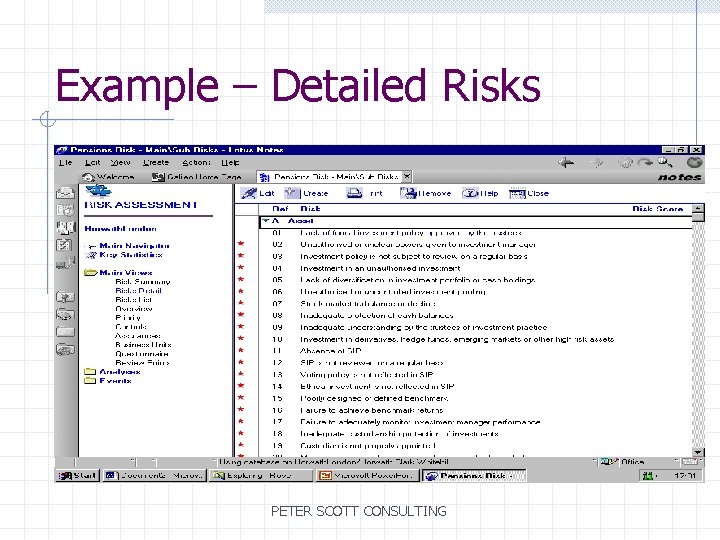Click the printer Print action icon
720x540 pixels.
tap(354, 193)
